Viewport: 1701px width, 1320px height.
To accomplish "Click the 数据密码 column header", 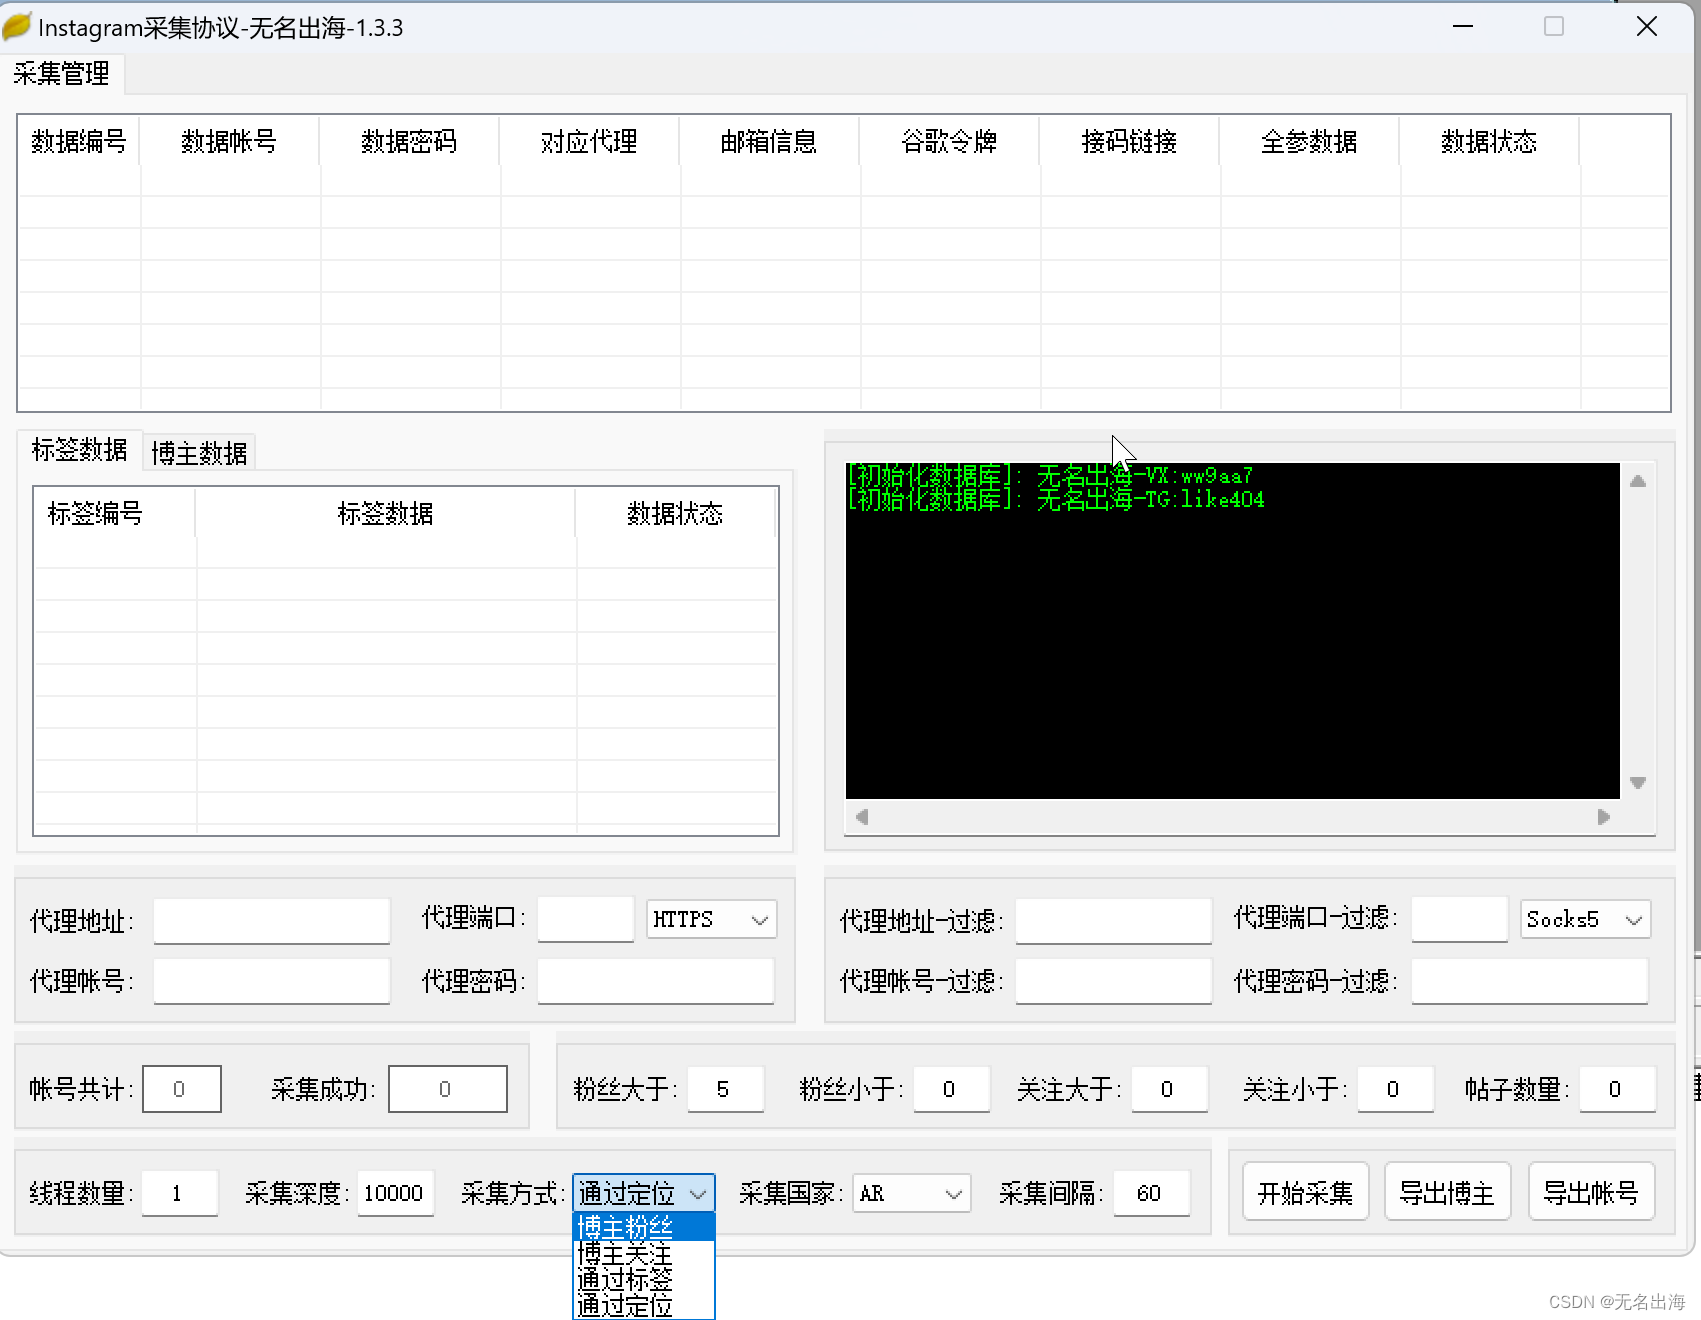I will (x=409, y=142).
